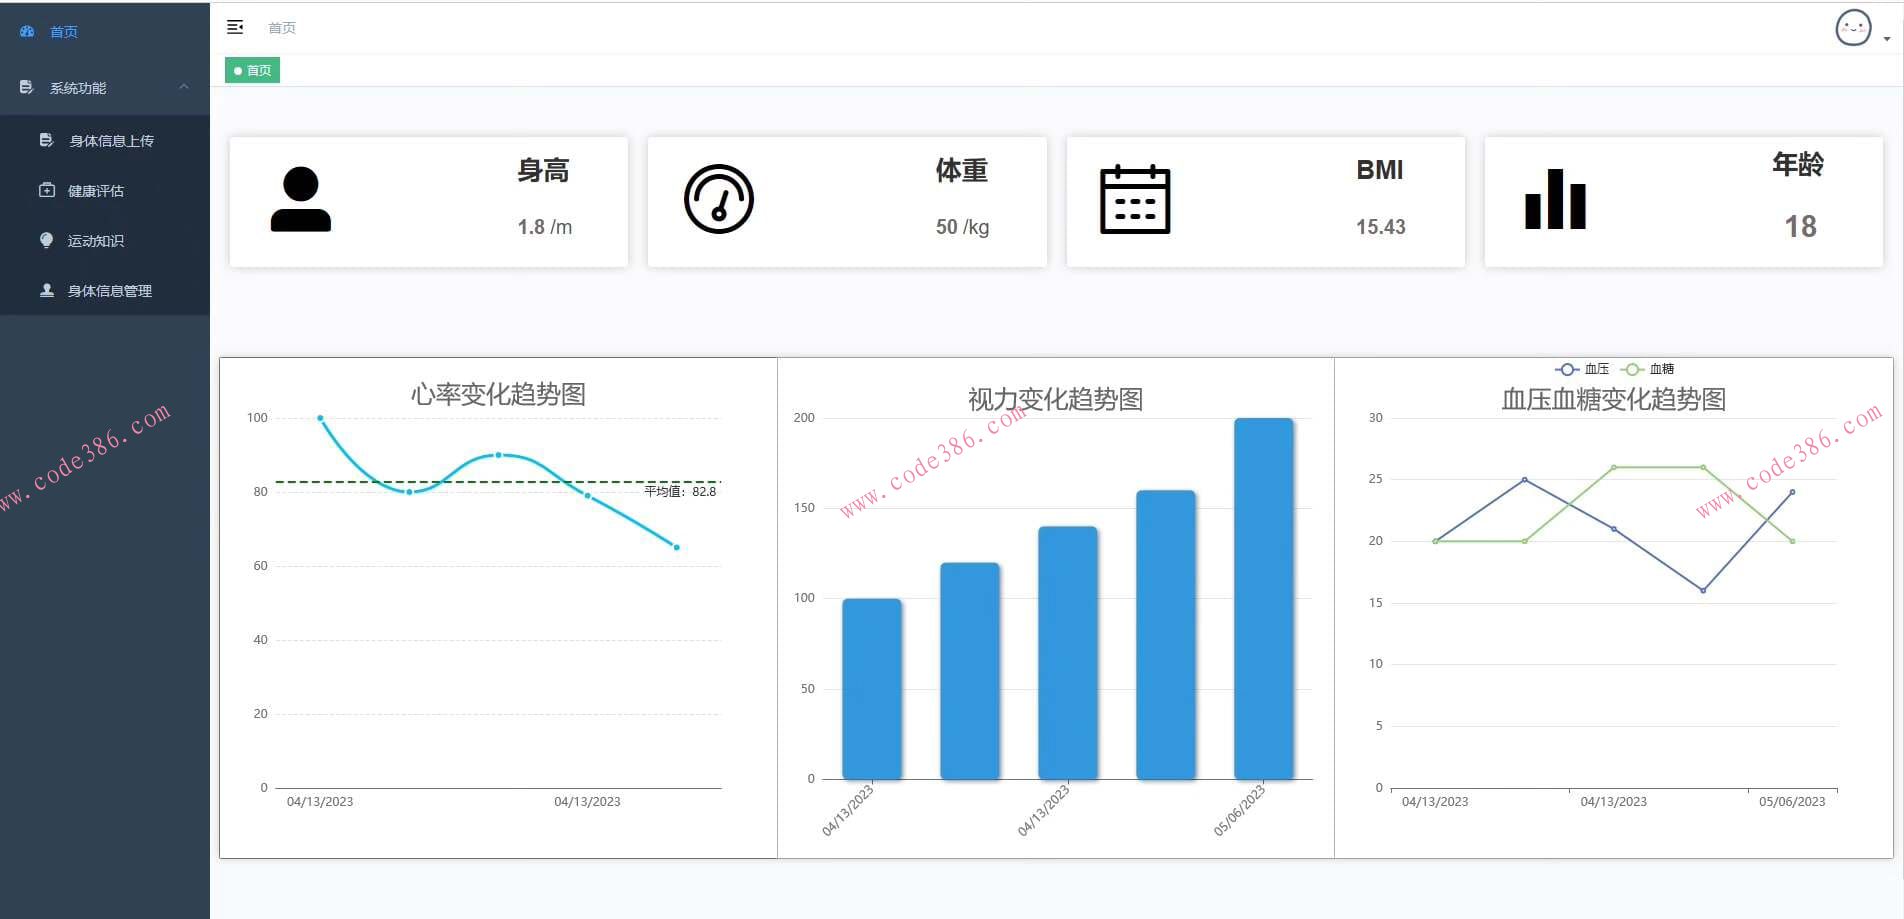Click the person icon on the 身高 card
The height and width of the screenshot is (919, 1904).
point(300,198)
